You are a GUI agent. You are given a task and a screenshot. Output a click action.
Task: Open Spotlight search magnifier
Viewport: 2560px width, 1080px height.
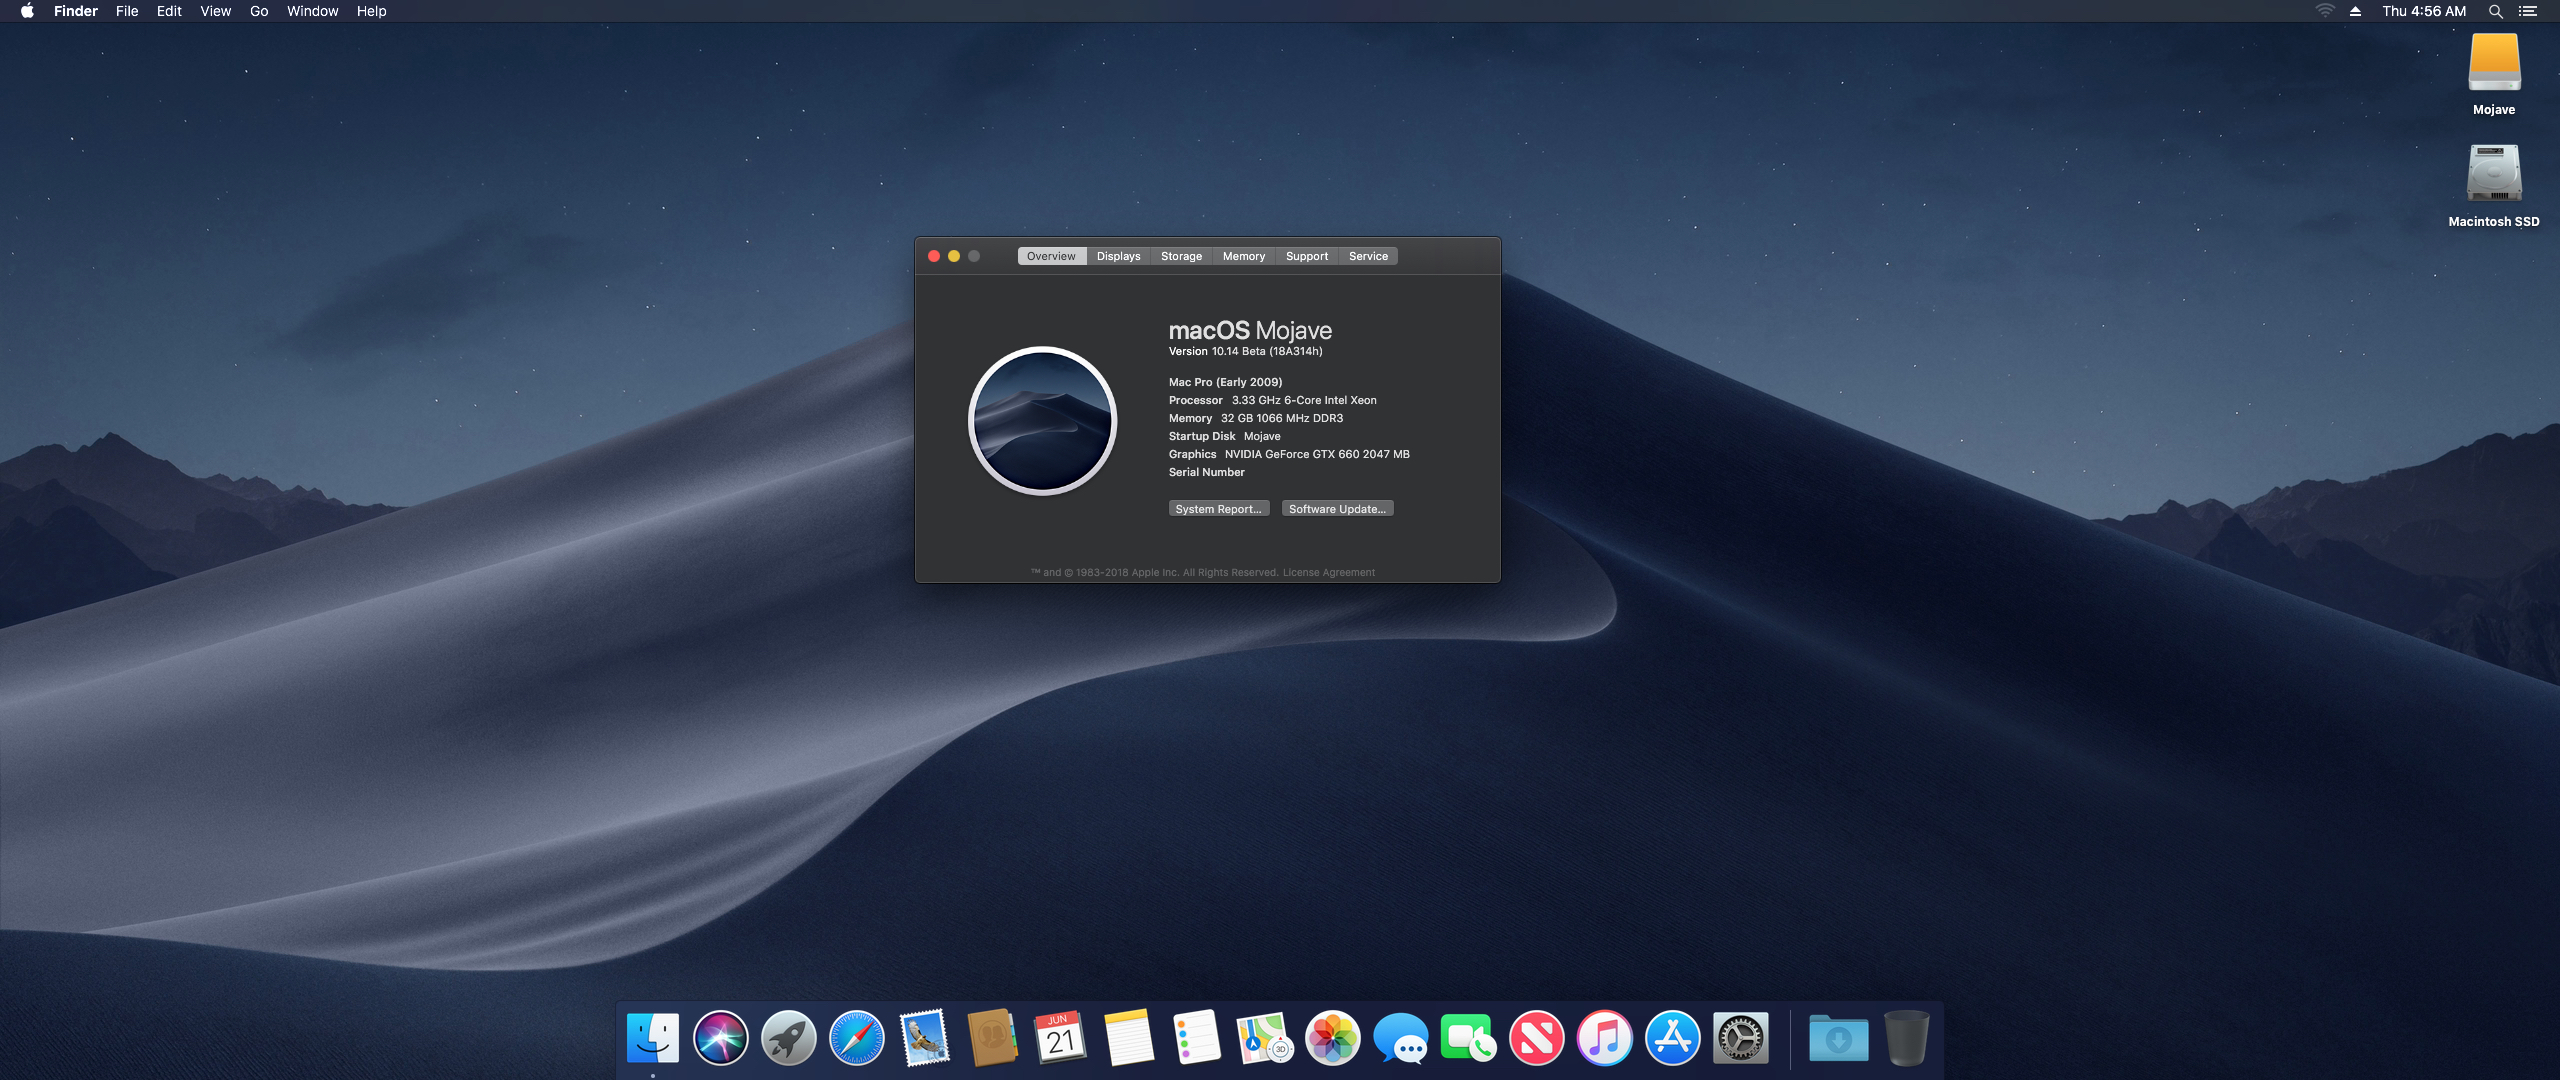(2496, 12)
